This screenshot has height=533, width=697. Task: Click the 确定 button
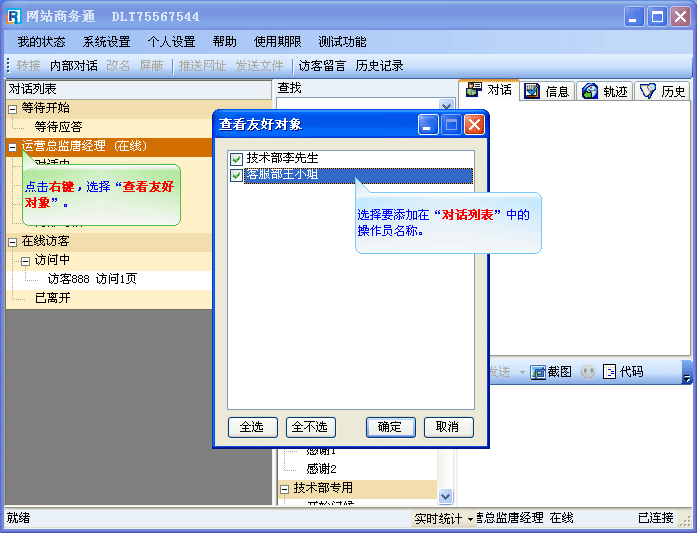pos(390,427)
